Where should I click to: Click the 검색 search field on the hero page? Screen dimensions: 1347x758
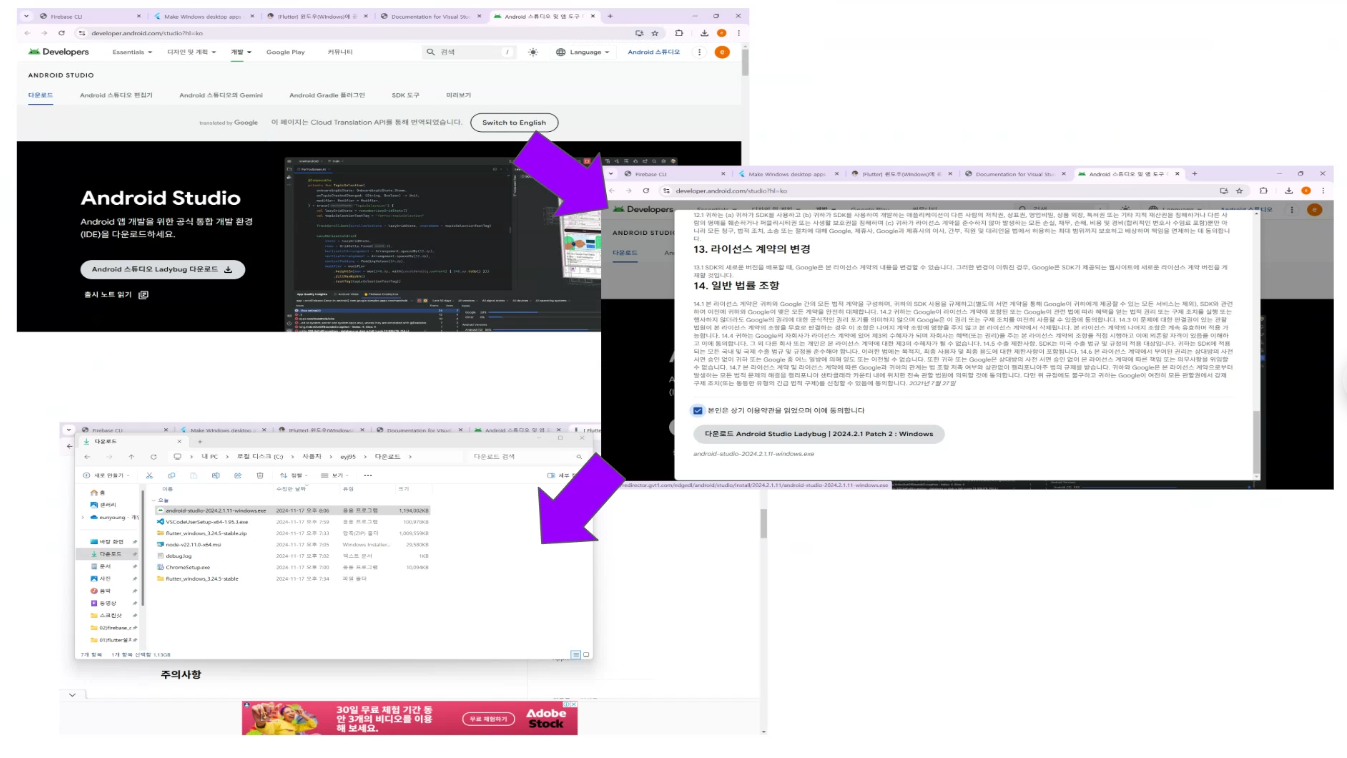(468, 52)
